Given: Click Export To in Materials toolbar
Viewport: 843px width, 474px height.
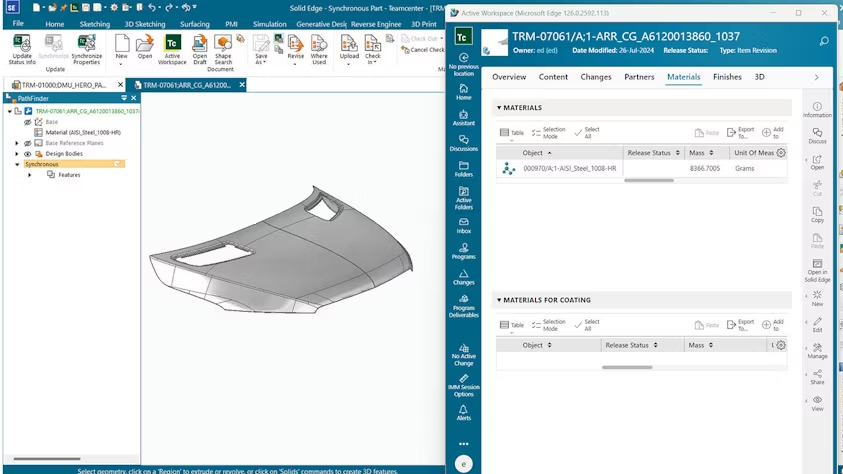Looking at the screenshot, I should [740, 132].
